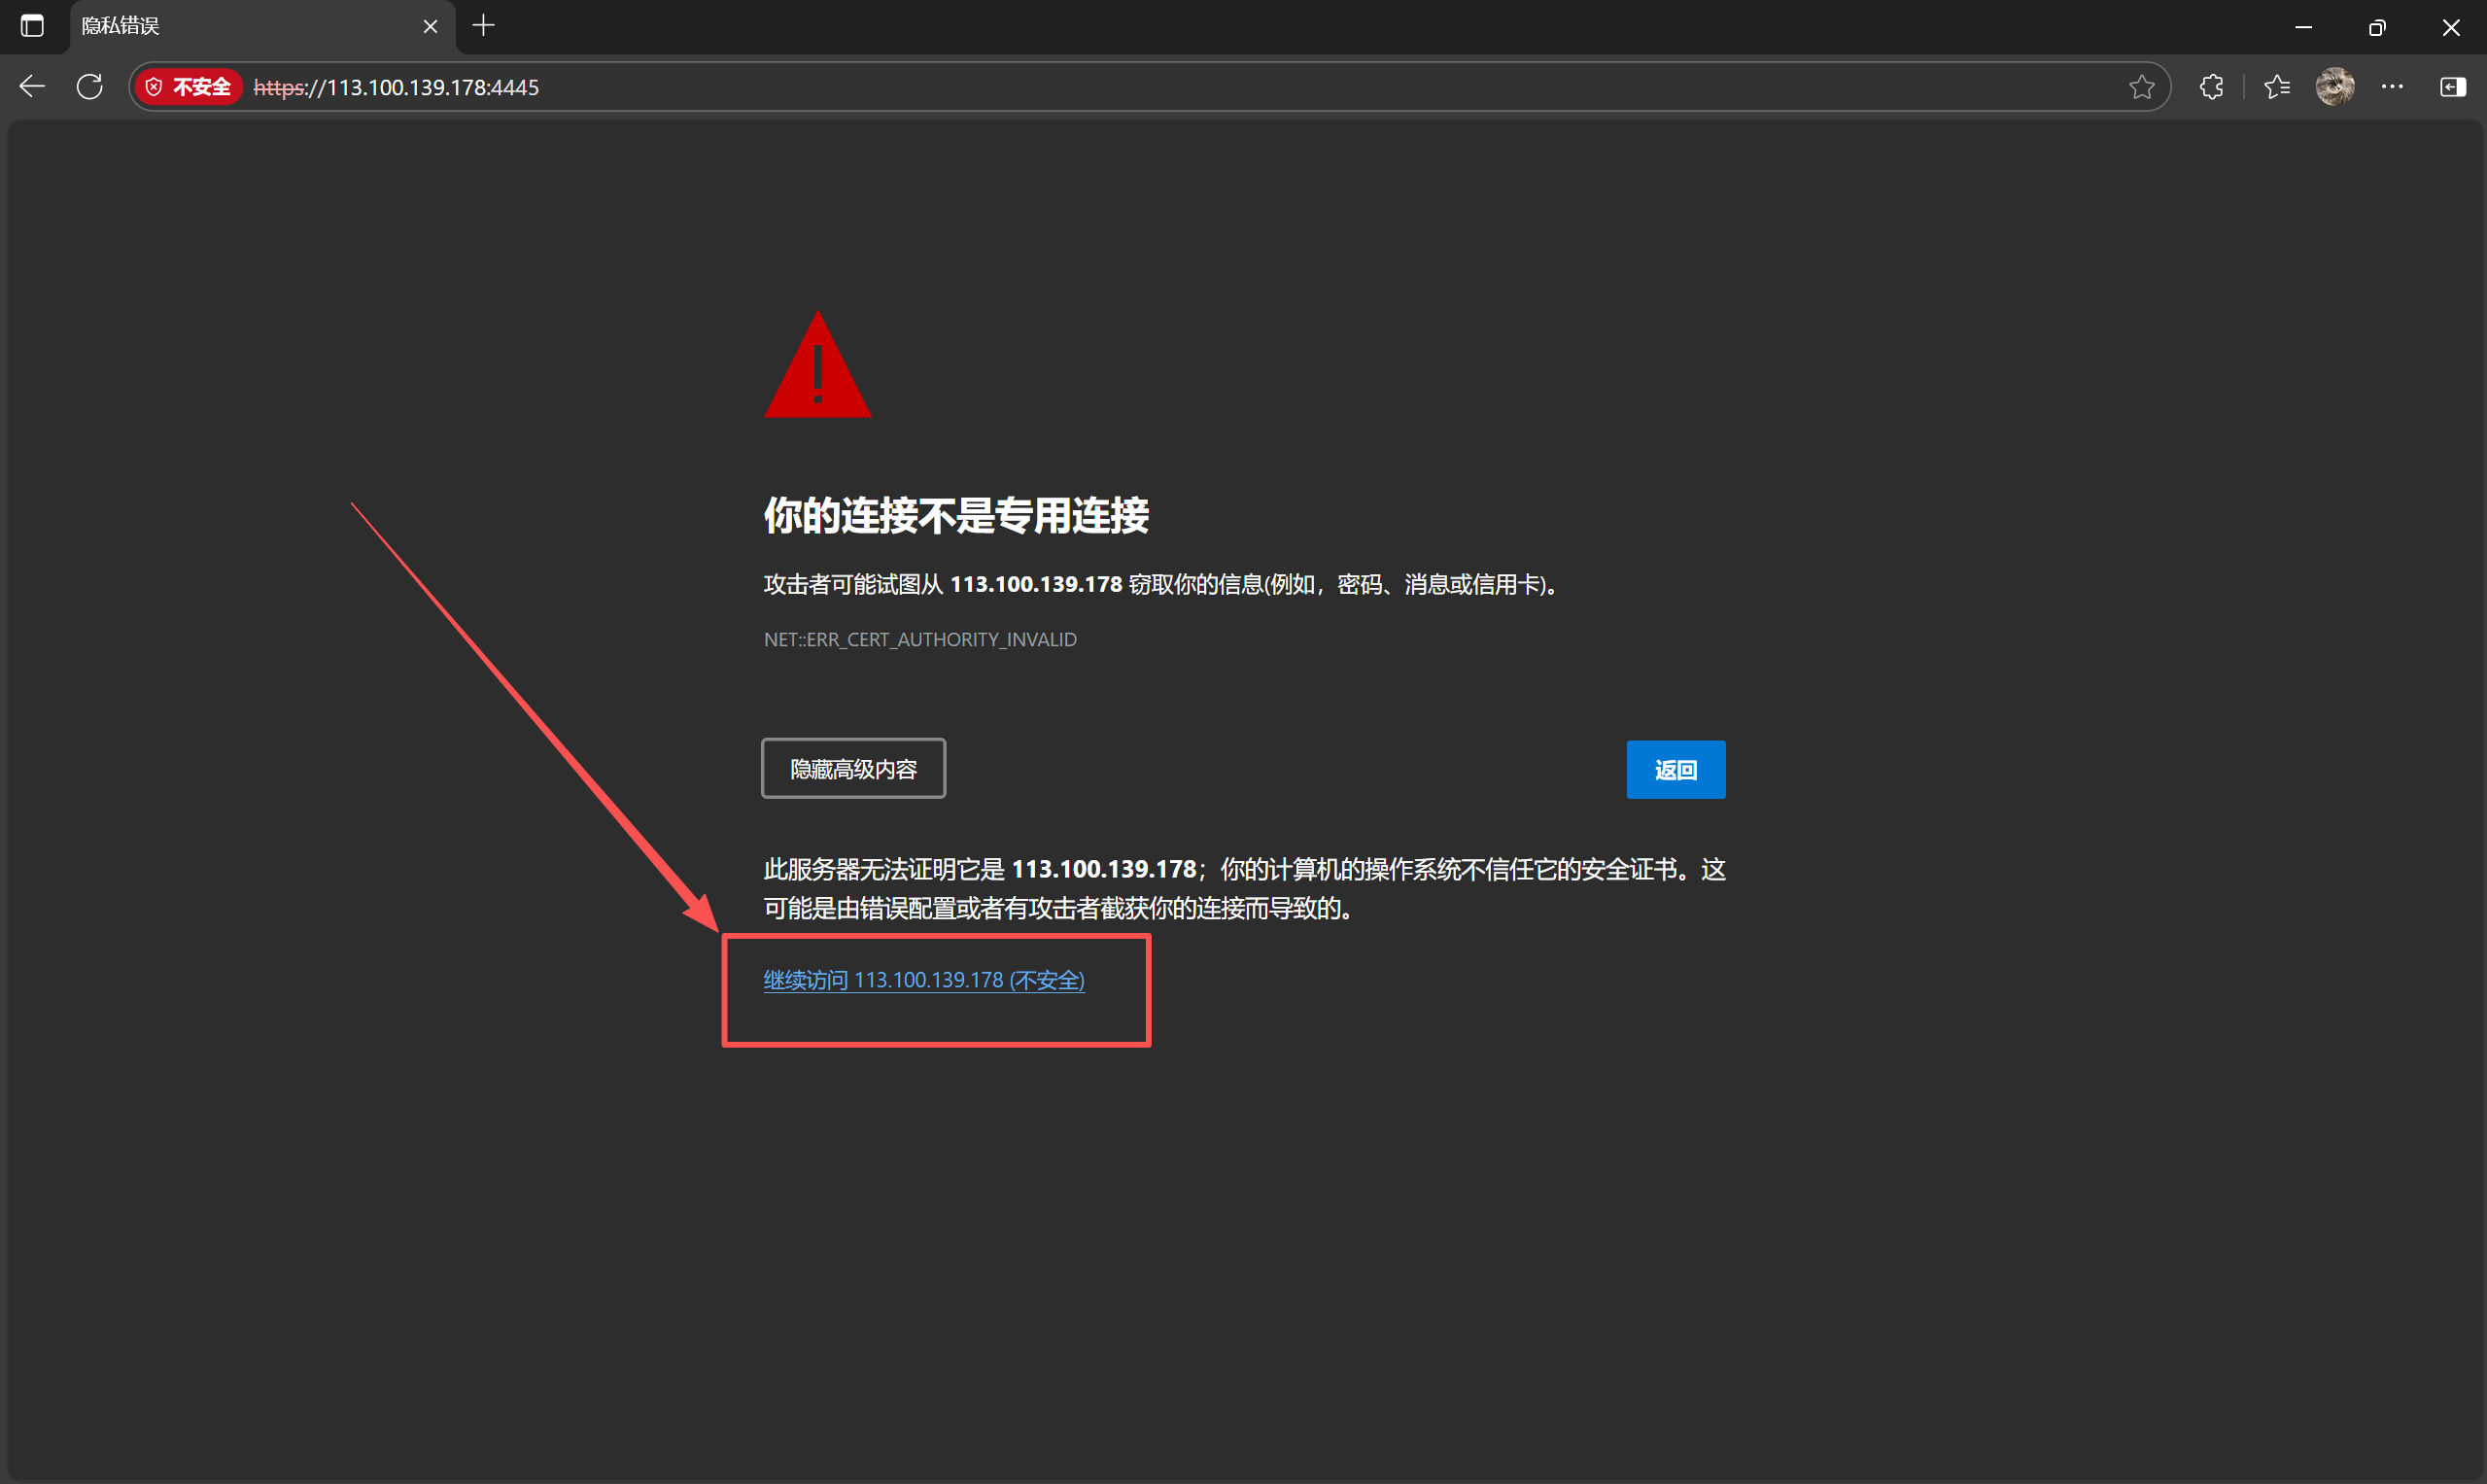The height and width of the screenshot is (1484, 2487).
Task: Click 继续访问 113.100.139.178 (不安全) link
Action: 924,980
